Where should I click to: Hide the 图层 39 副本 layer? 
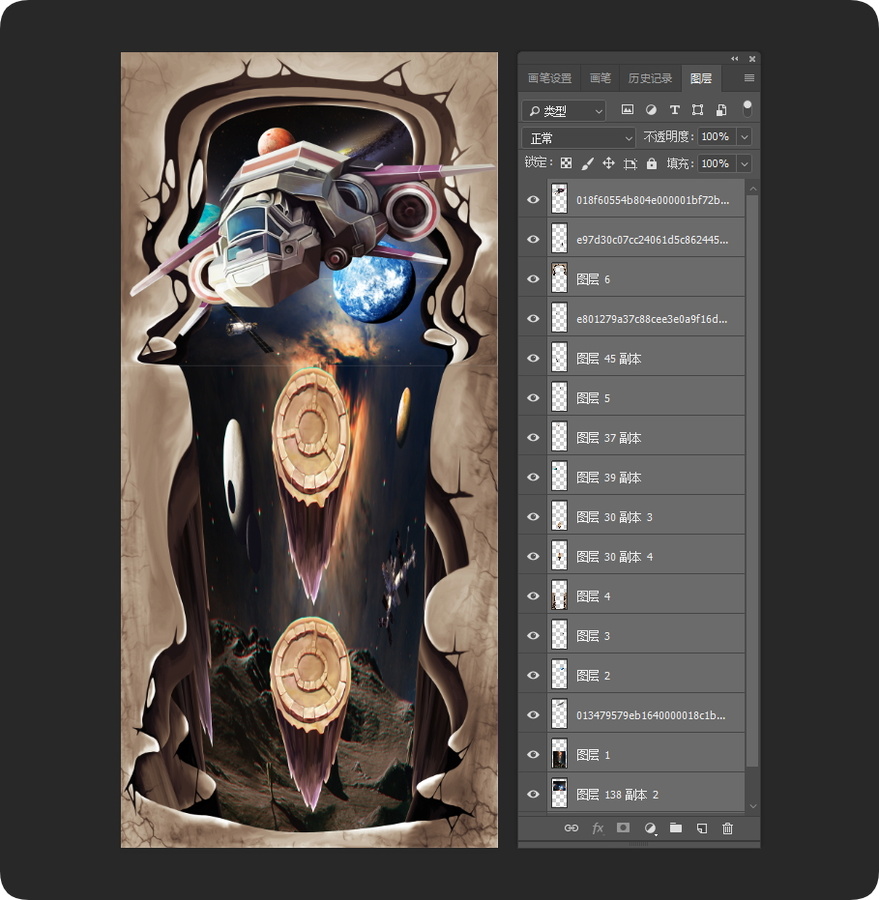click(533, 477)
